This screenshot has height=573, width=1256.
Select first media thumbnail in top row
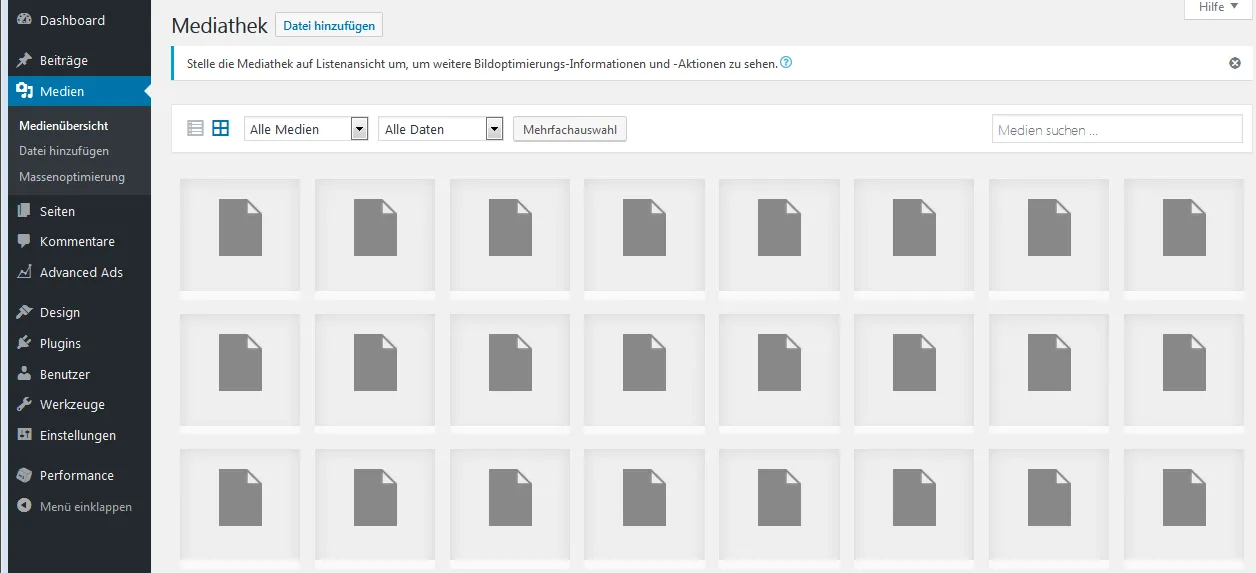(x=240, y=237)
